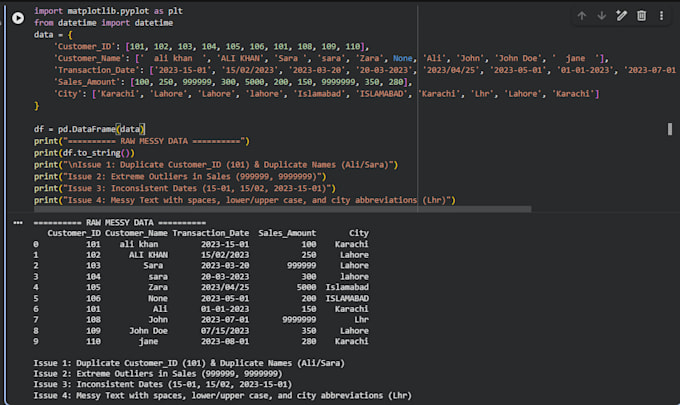680x405 pixels.
Task: Click 'Lhr' city value in output row 7
Action: pos(361,320)
